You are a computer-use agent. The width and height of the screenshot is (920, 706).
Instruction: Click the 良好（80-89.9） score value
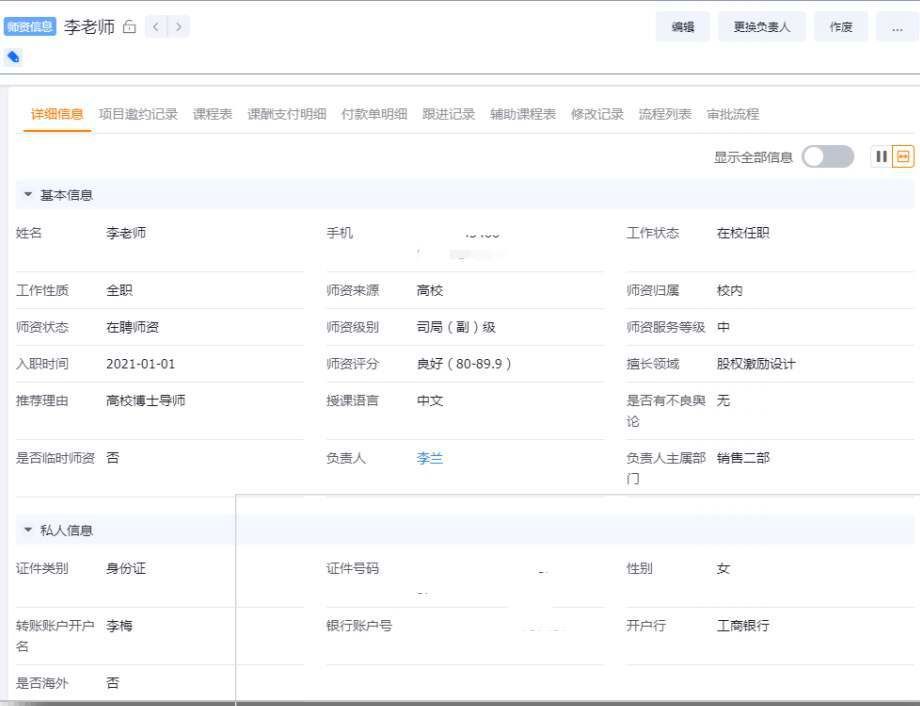(464, 364)
